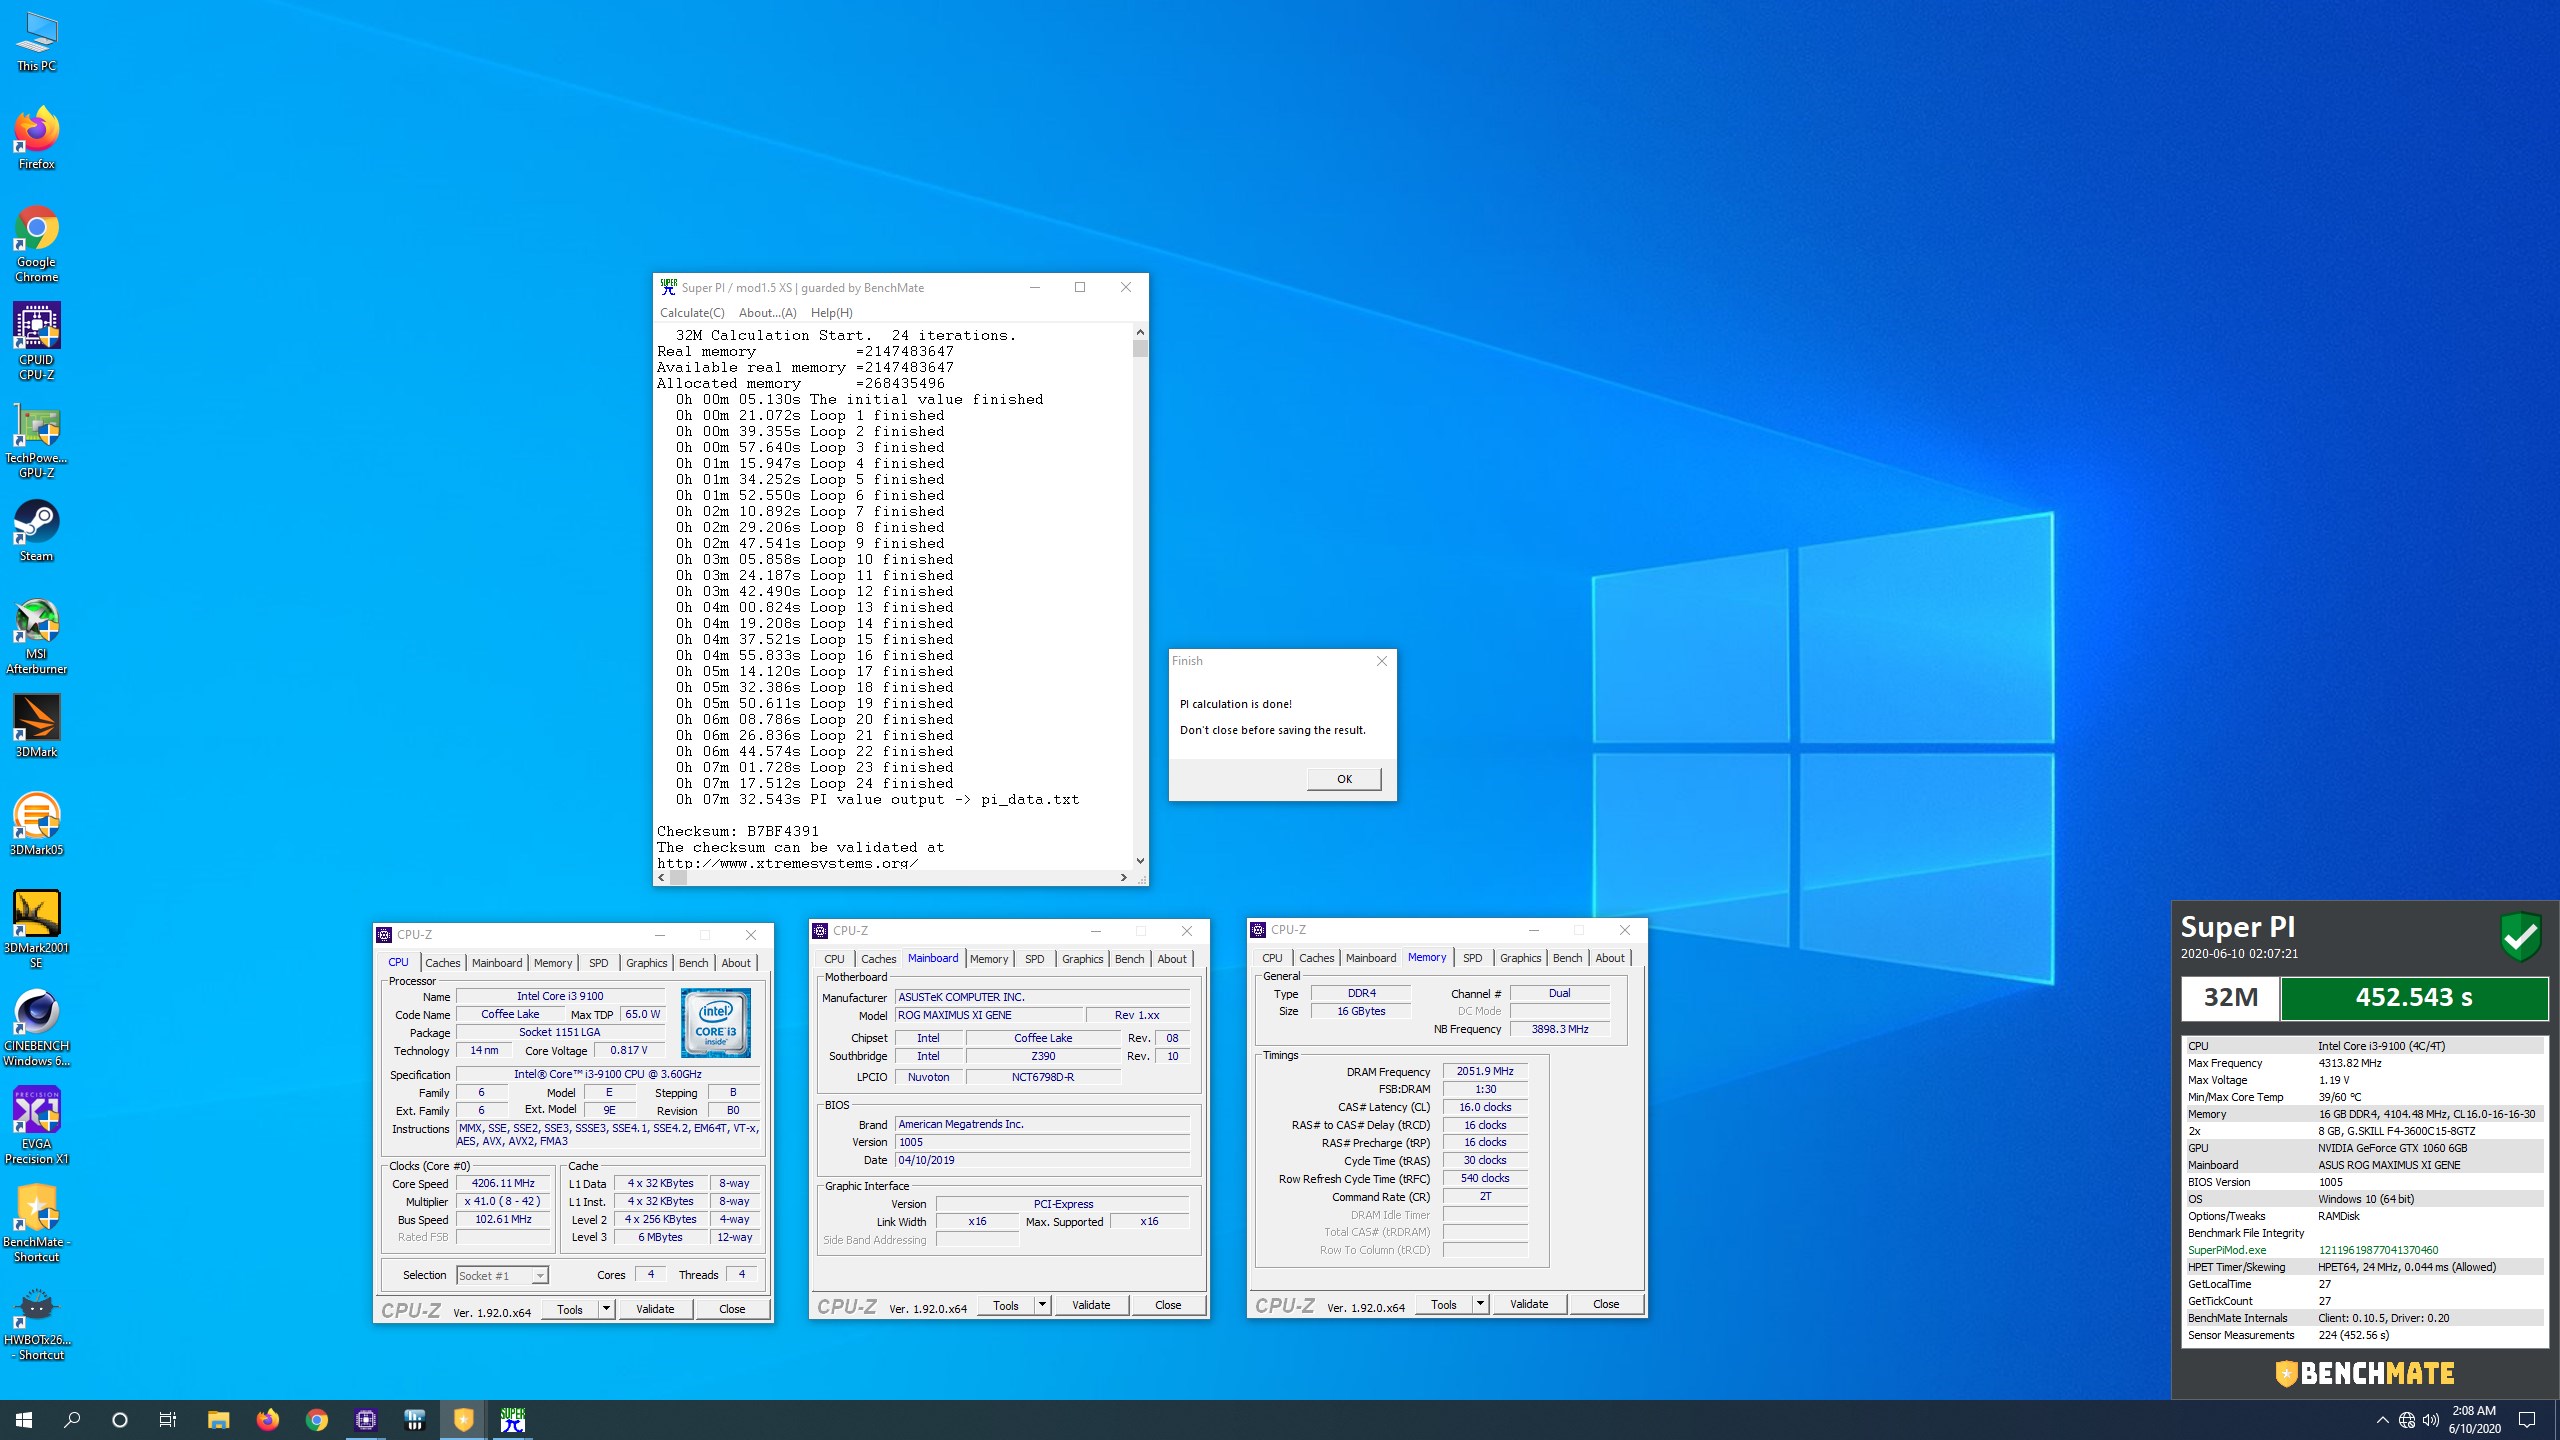The image size is (2560, 1440).
Task: Click the Core Speed value 4206.11 MHz
Action: coord(503,1183)
